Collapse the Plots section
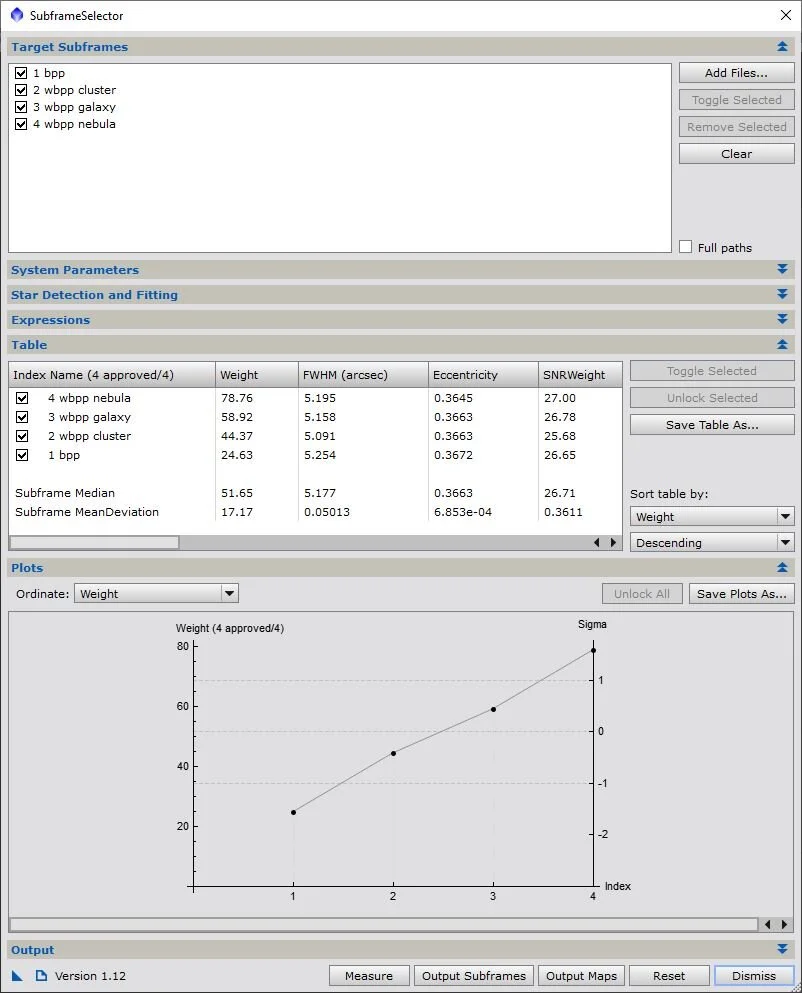The width and height of the screenshot is (802, 993). click(782, 567)
